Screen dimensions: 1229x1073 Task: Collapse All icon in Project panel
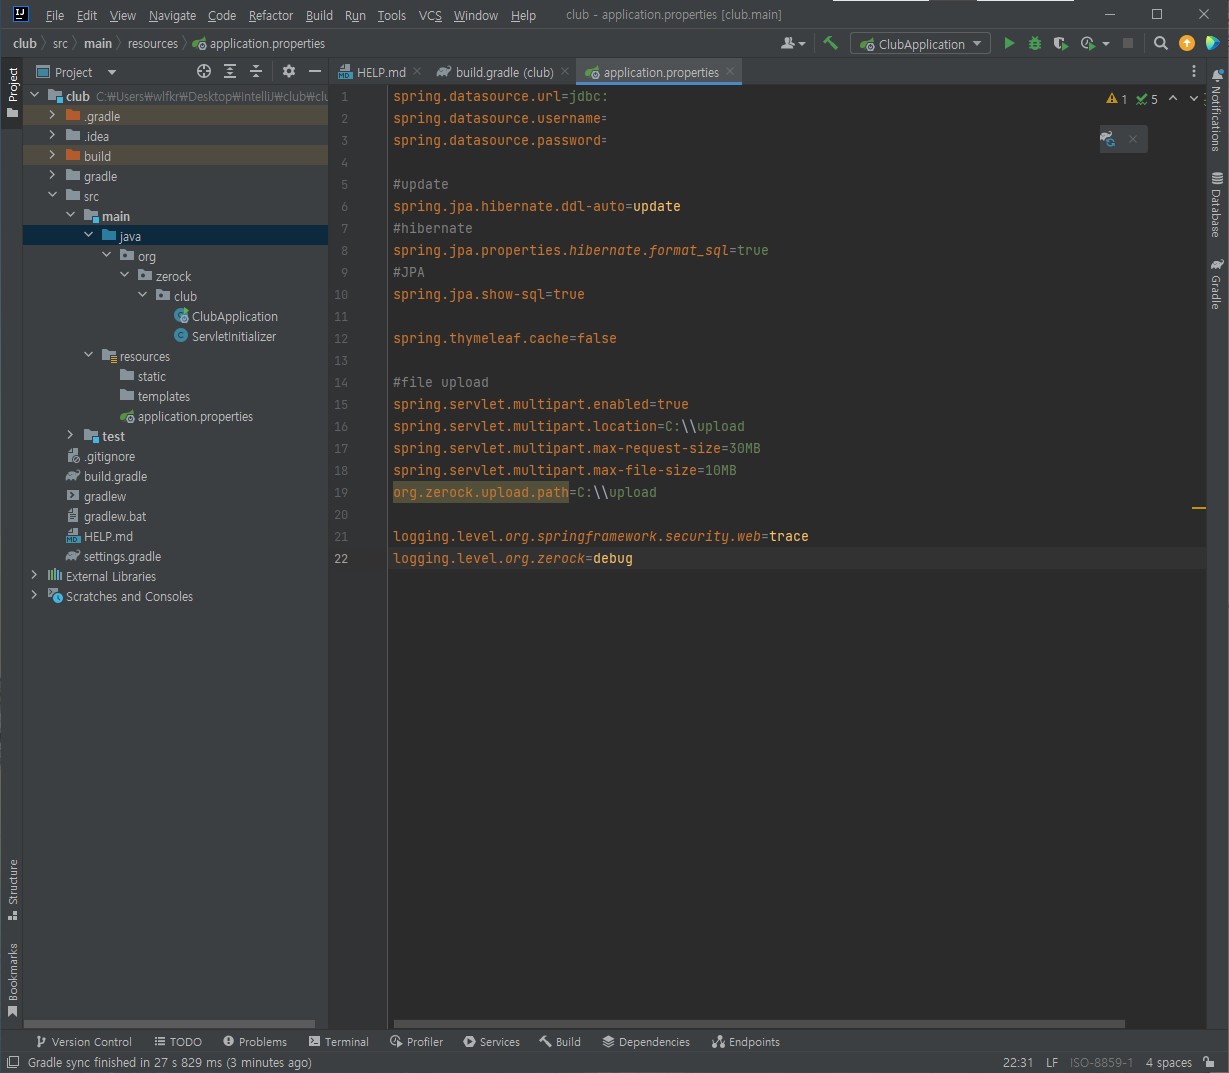256,71
